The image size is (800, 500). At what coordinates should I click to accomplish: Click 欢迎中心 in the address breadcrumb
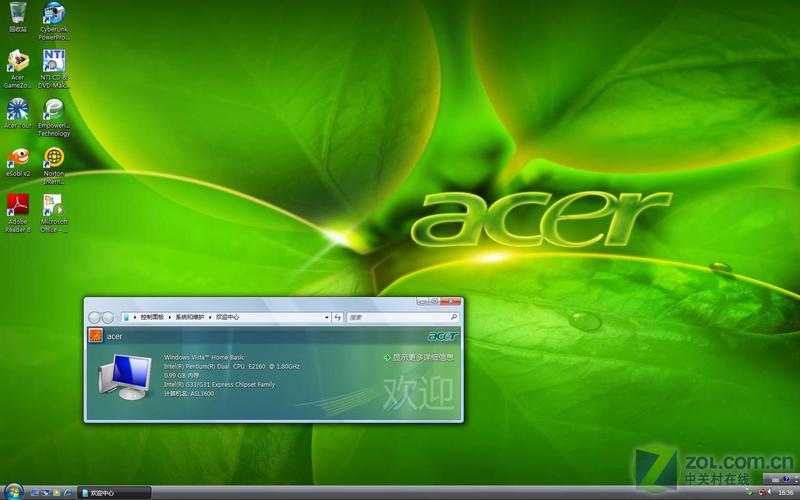pyautogui.click(x=227, y=317)
